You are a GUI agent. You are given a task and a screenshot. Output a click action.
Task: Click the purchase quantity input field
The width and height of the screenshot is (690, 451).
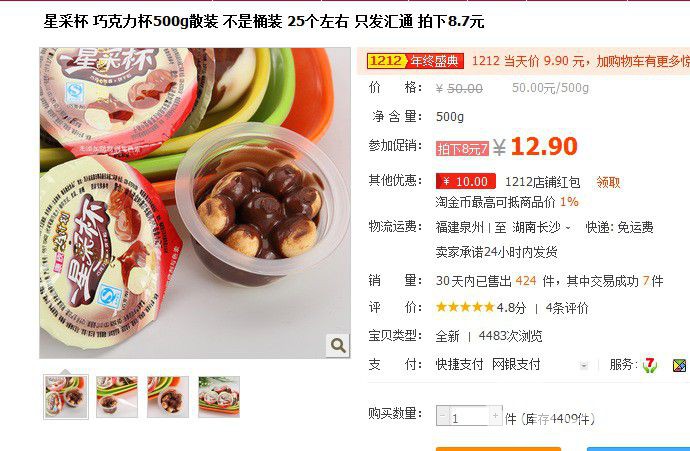[469, 416]
